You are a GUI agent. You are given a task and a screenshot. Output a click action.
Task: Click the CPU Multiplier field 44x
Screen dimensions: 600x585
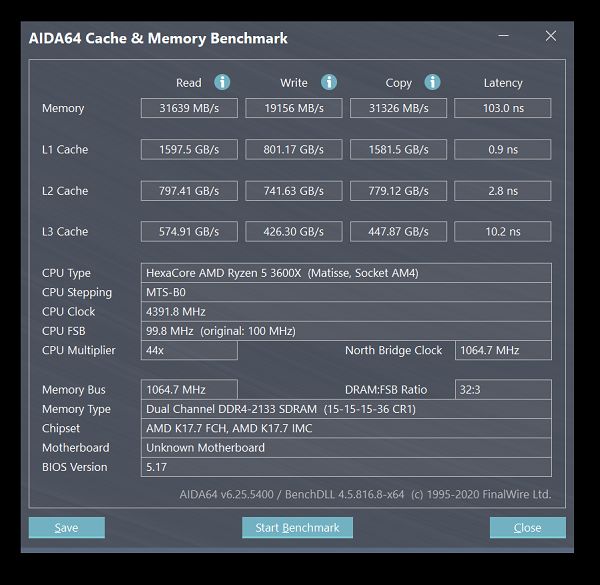tap(189, 350)
